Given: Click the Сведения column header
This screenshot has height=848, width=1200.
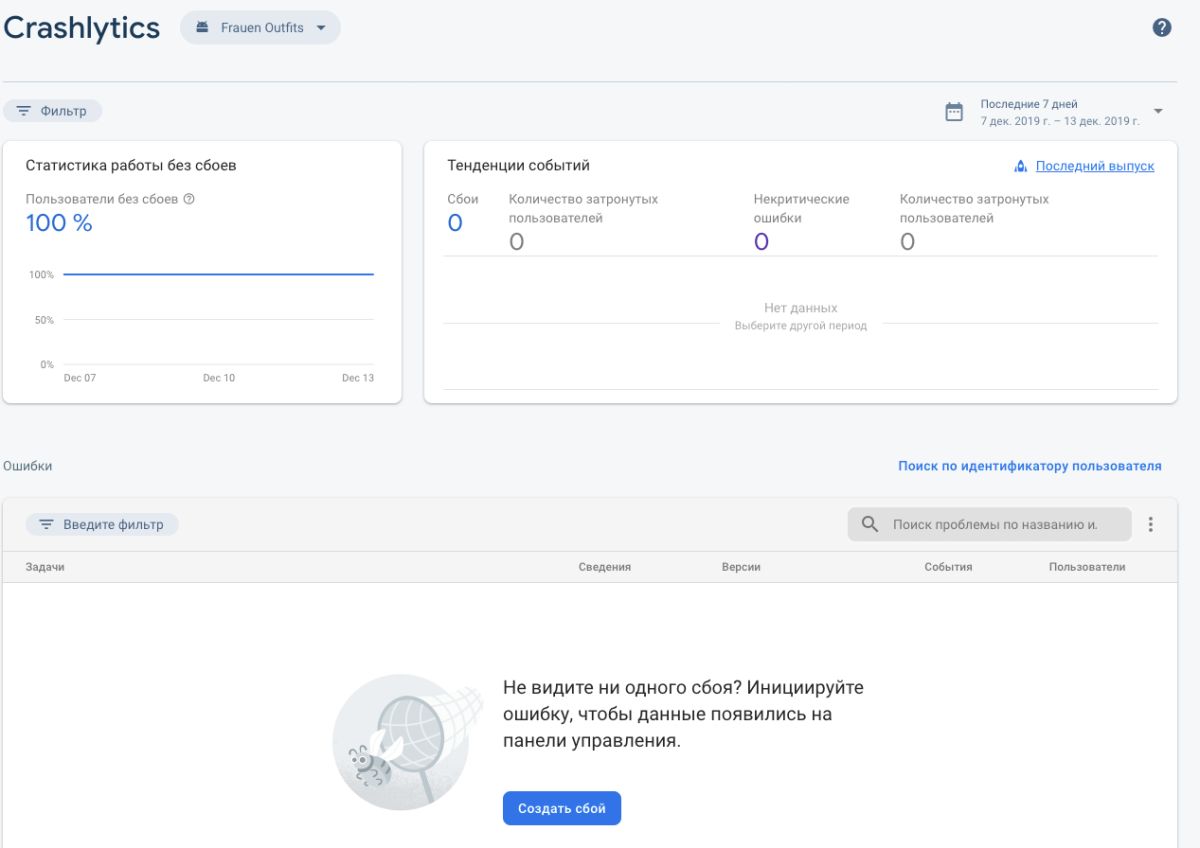Looking at the screenshot, I should click(605, 567).
